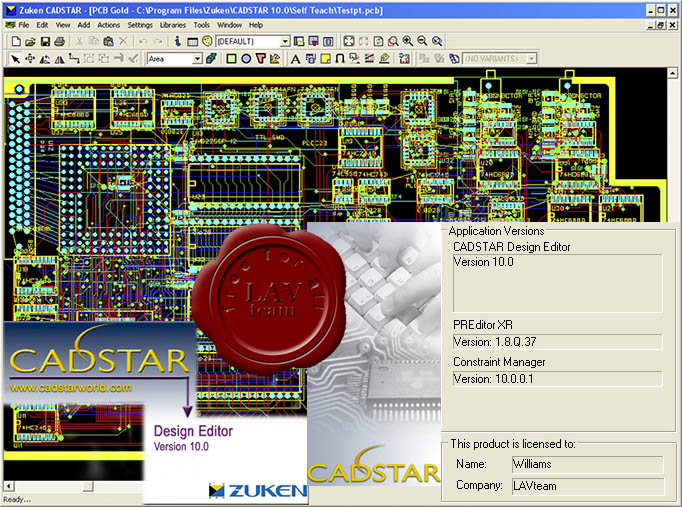Screen dimensions: 682x507
Task: Open the Libraries menu
Action: 173,25
